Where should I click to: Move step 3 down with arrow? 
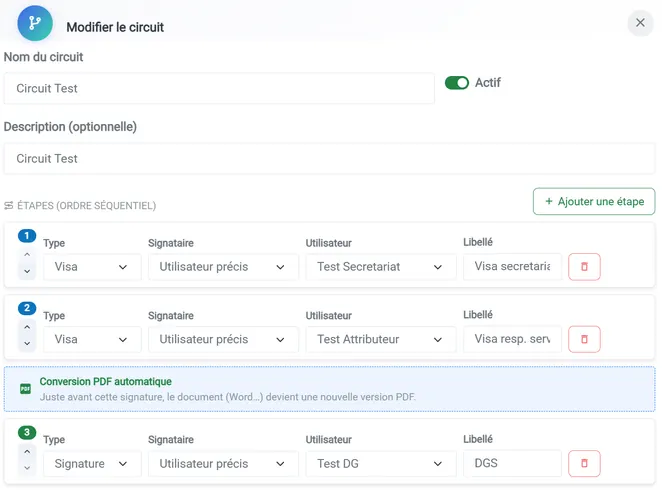(27, 468)
